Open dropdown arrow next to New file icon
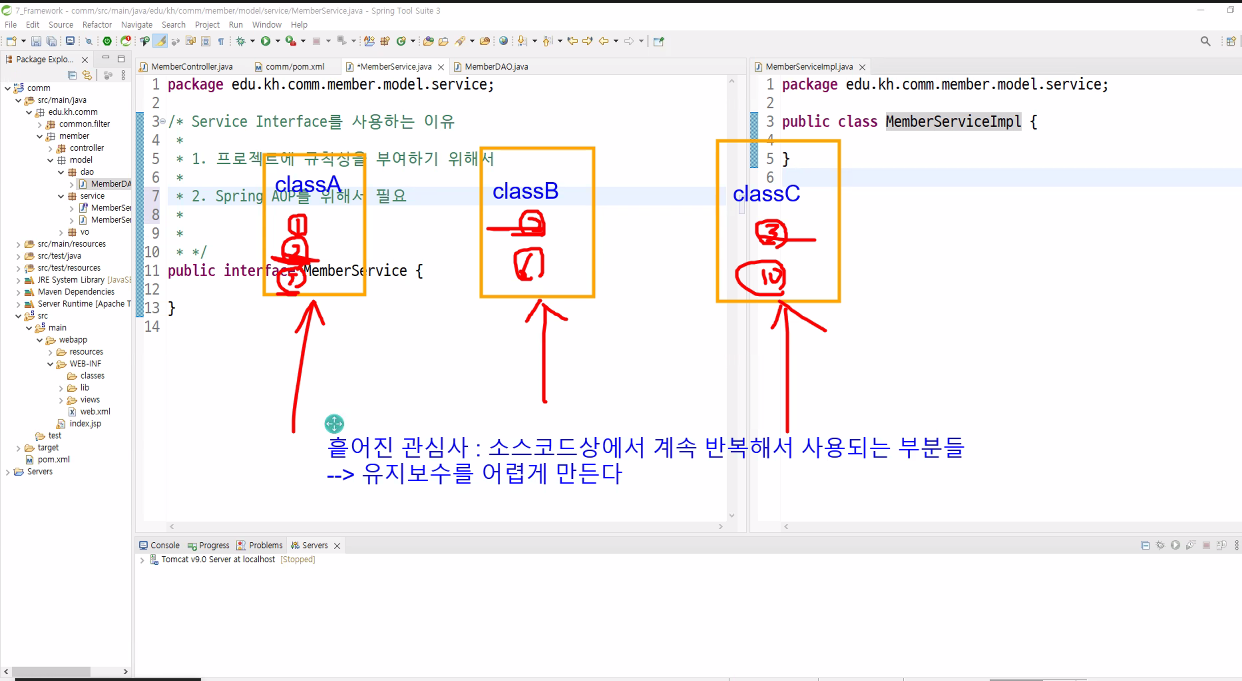 (x=23, y=41)
